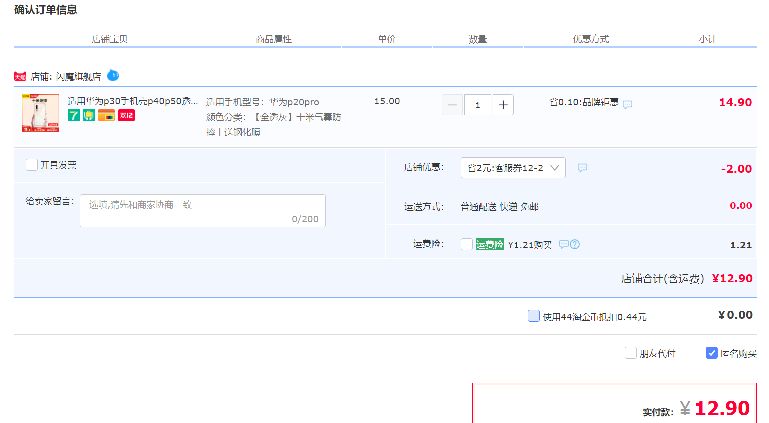This screenshot has height=423, width=769.
Task: Click the unit price 15.00
Action: (387, 101)
